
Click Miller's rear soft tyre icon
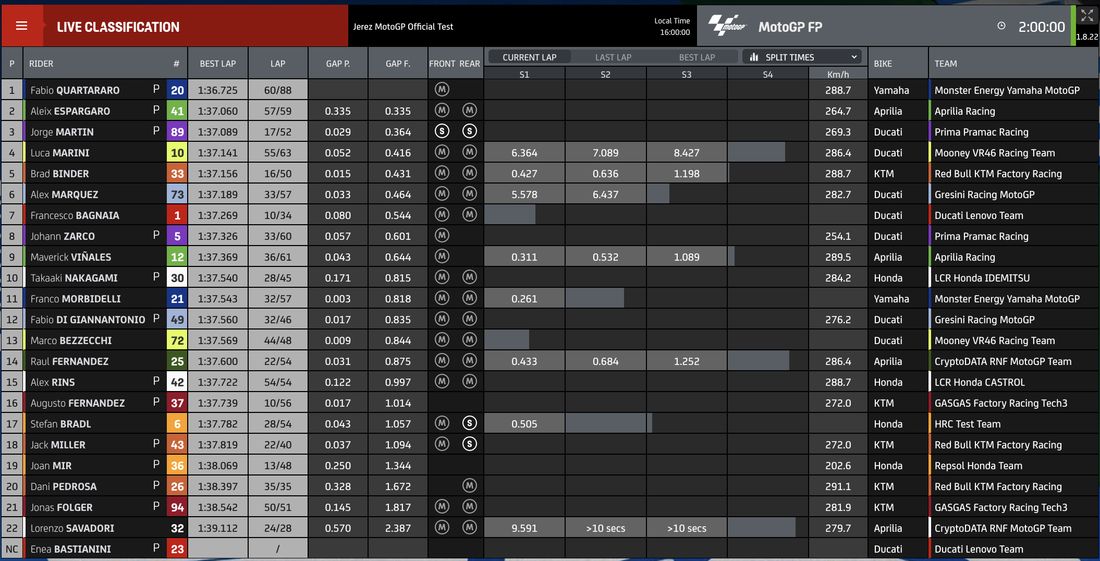(469, 444)
